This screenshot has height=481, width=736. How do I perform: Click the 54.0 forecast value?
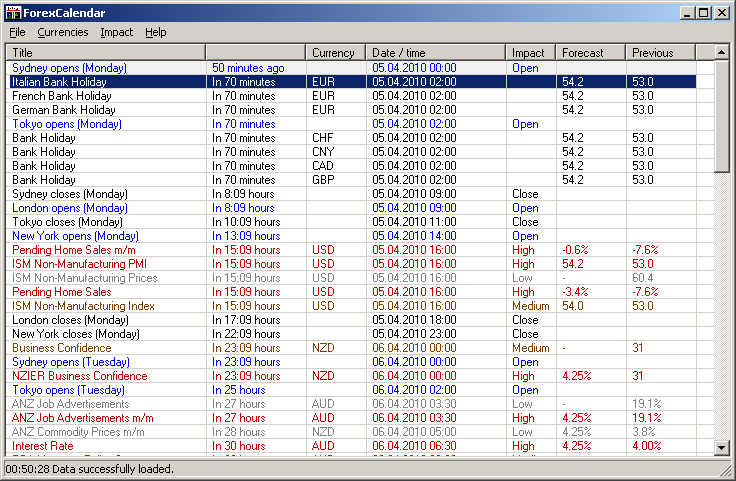tap(573, 306)
